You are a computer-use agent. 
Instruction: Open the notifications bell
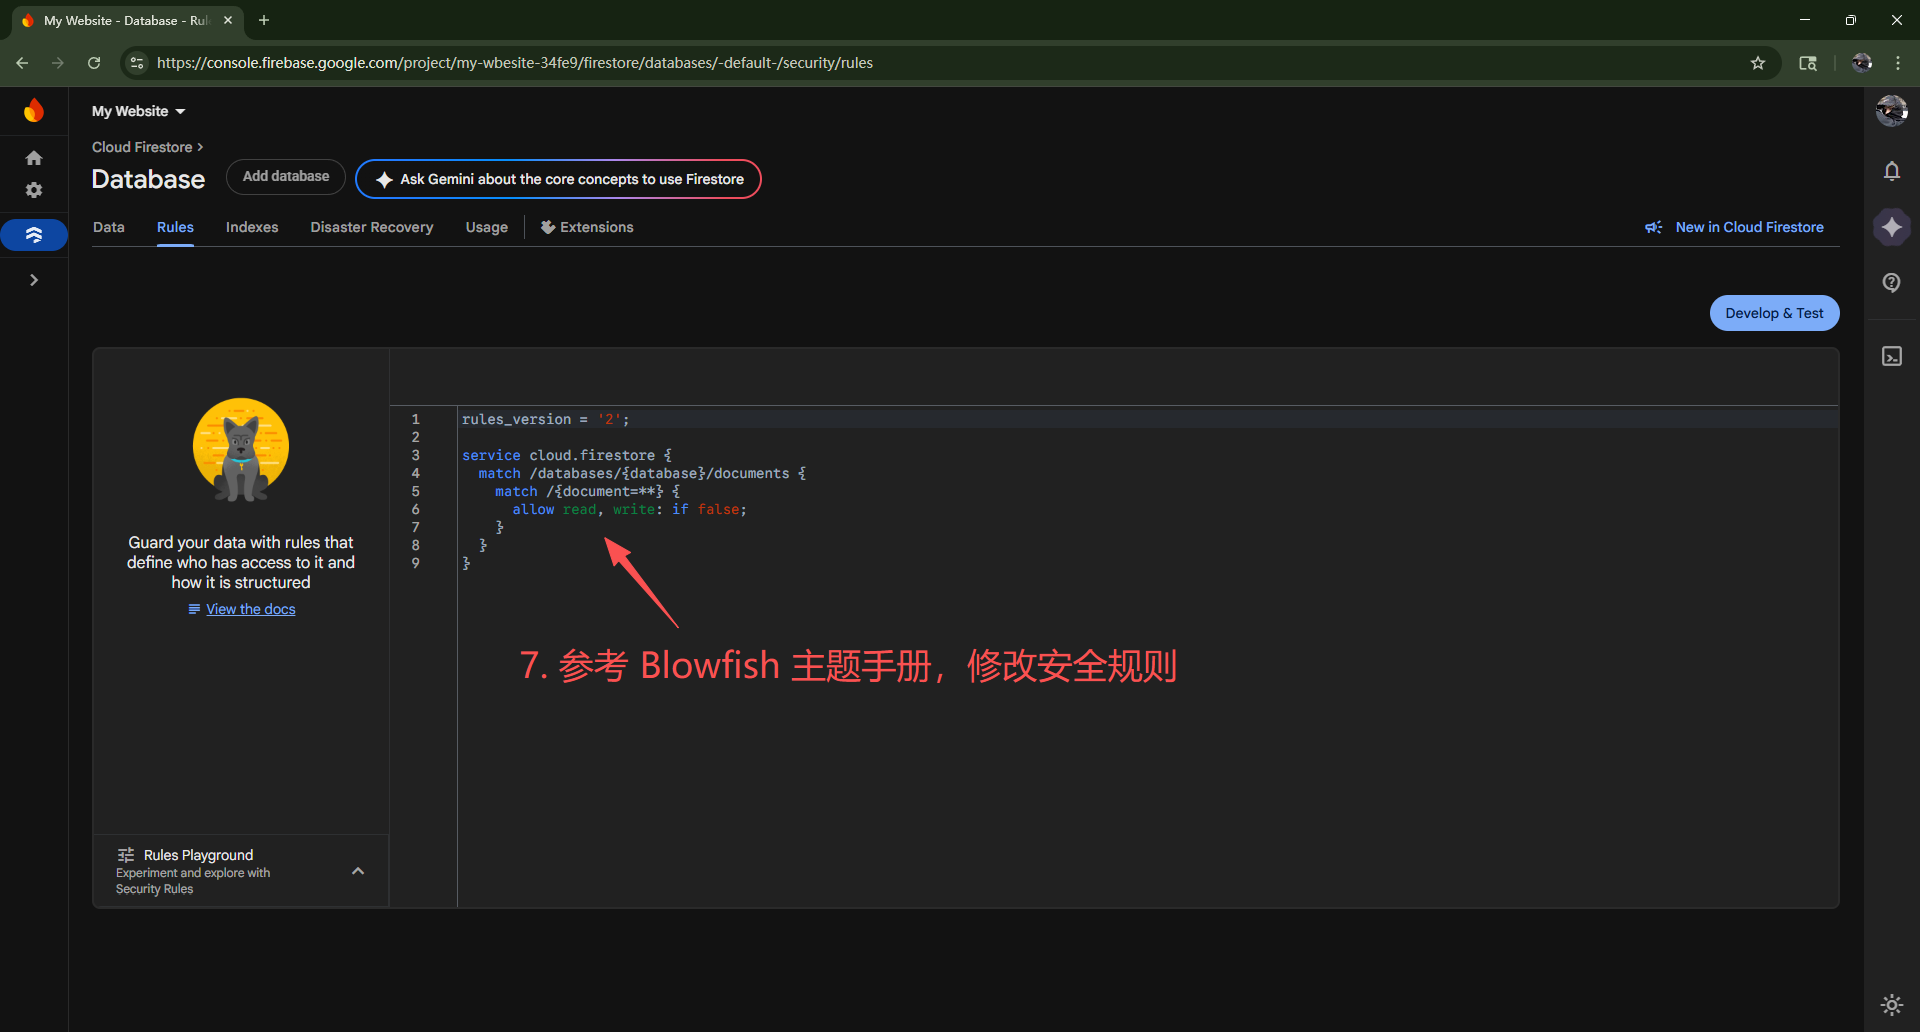tap(1891, 171)
